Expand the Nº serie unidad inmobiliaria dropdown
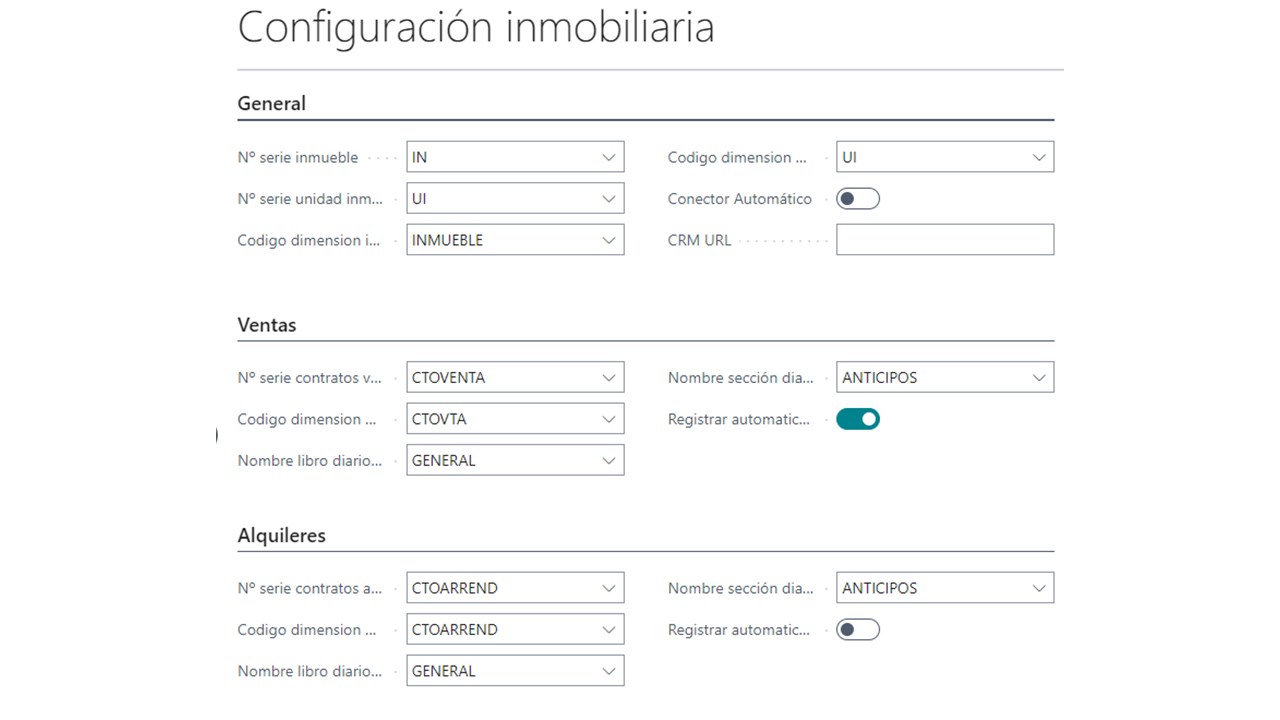Screen dimensions: 1280x720 coord(608,199)
